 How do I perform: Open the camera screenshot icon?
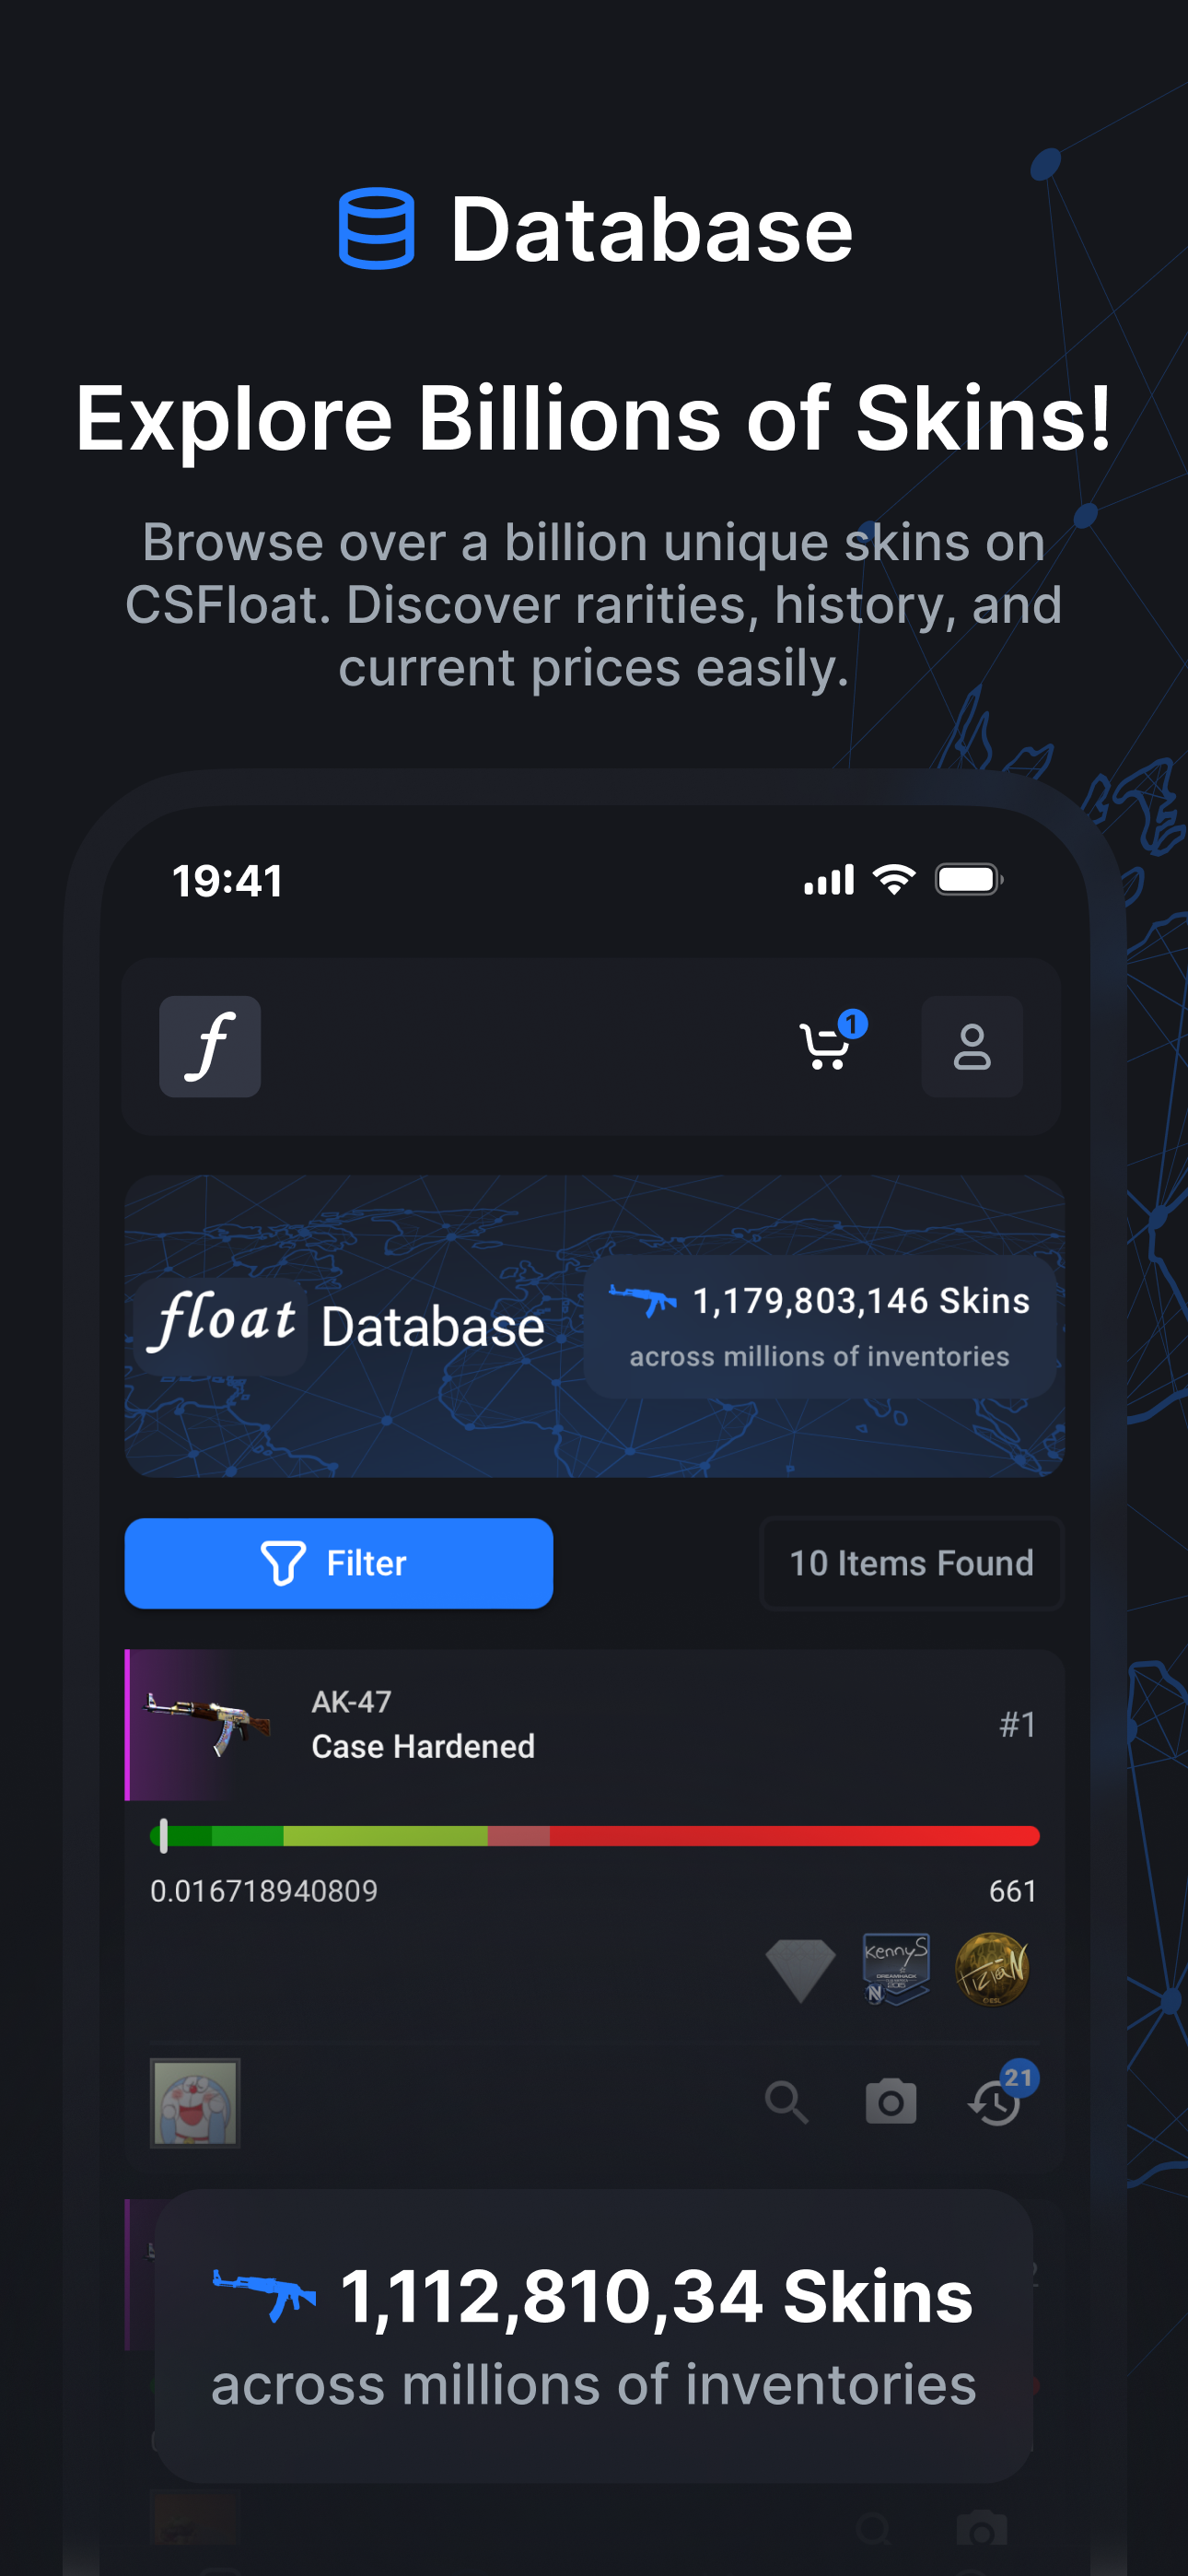coord(890,2101)
